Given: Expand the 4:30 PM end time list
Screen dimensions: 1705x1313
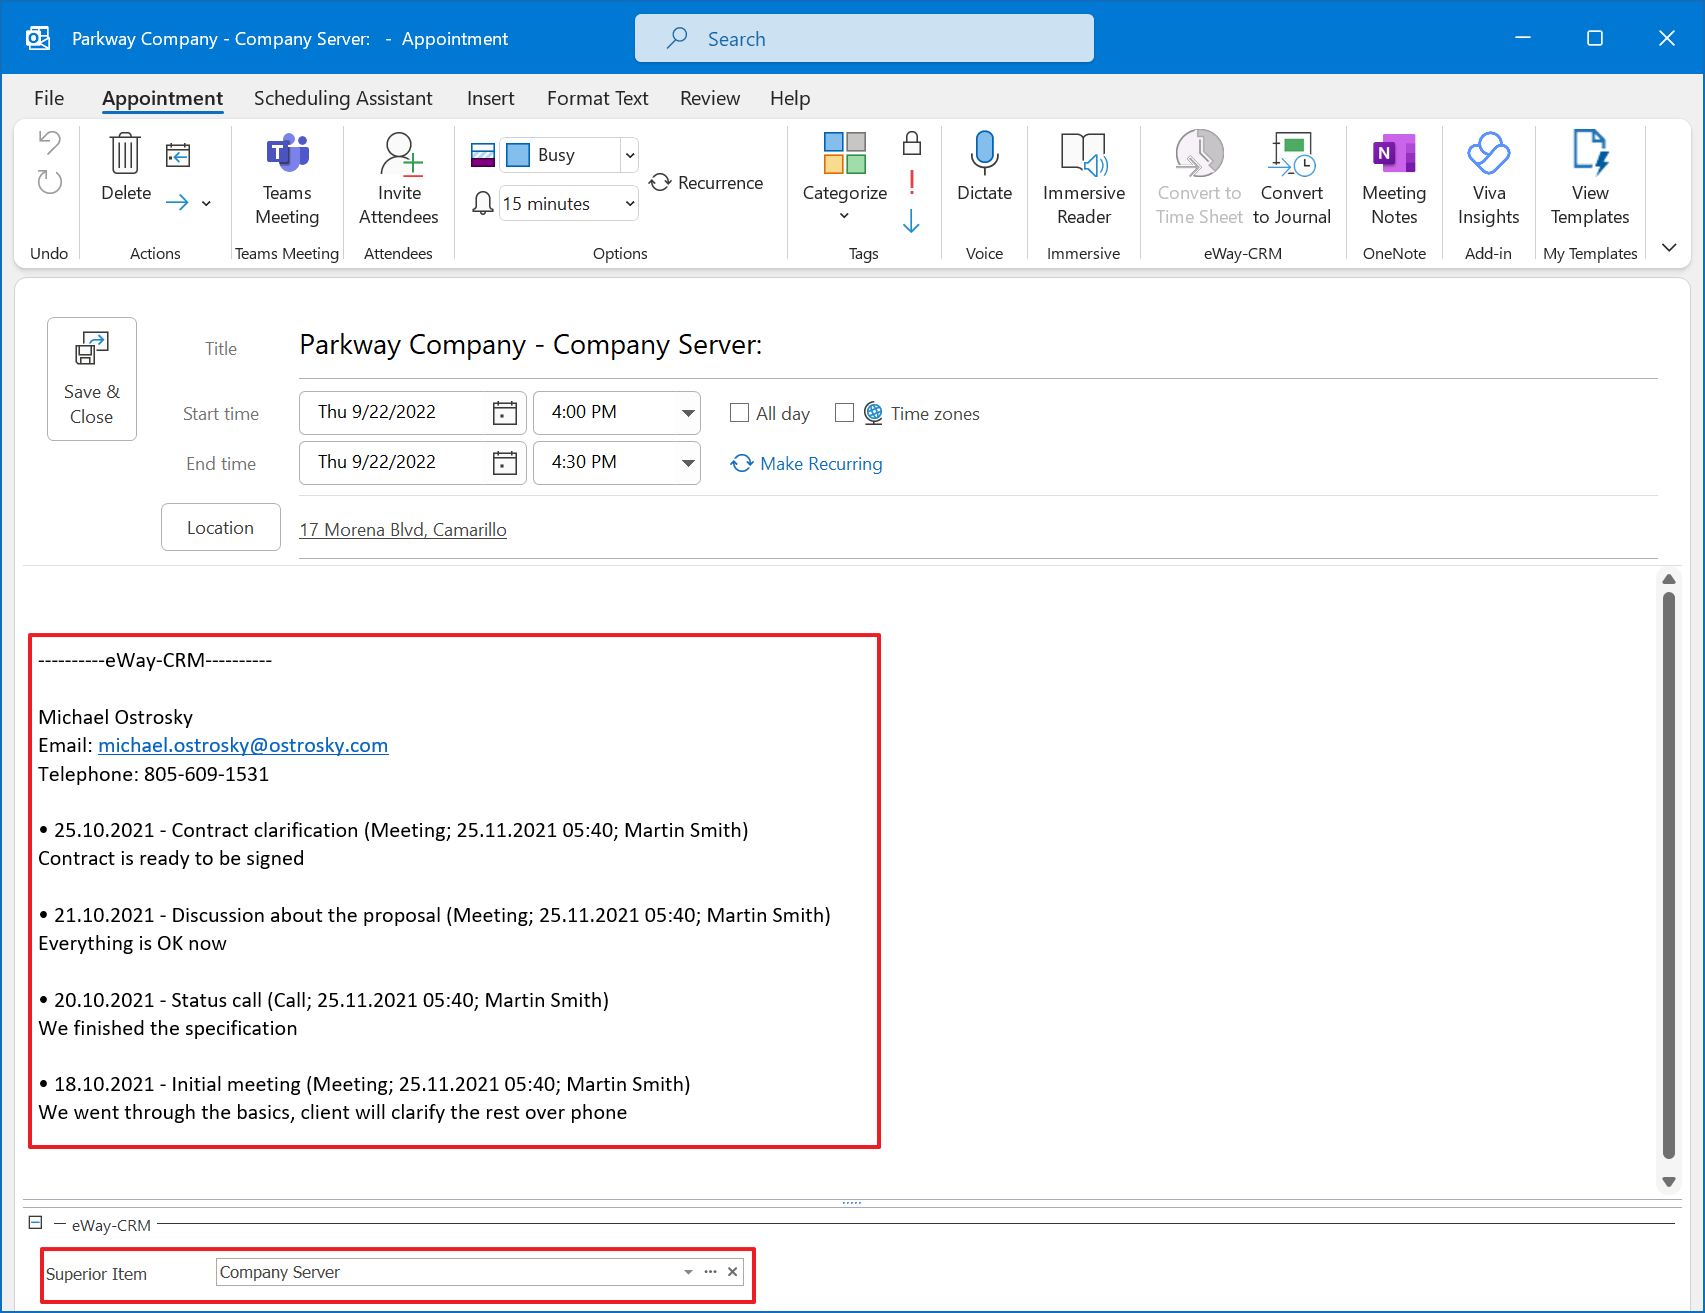Looking at the screenshot, I should (688, 463).
